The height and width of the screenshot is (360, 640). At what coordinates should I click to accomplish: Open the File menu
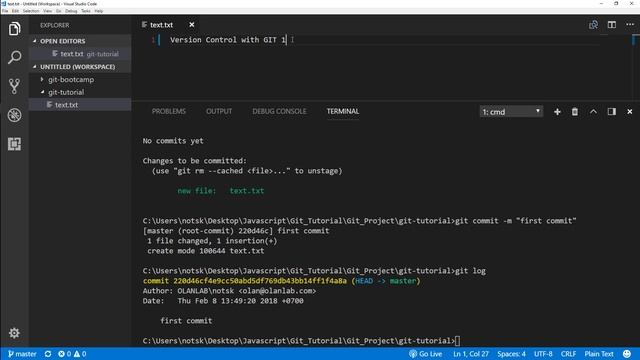point(5,11)
